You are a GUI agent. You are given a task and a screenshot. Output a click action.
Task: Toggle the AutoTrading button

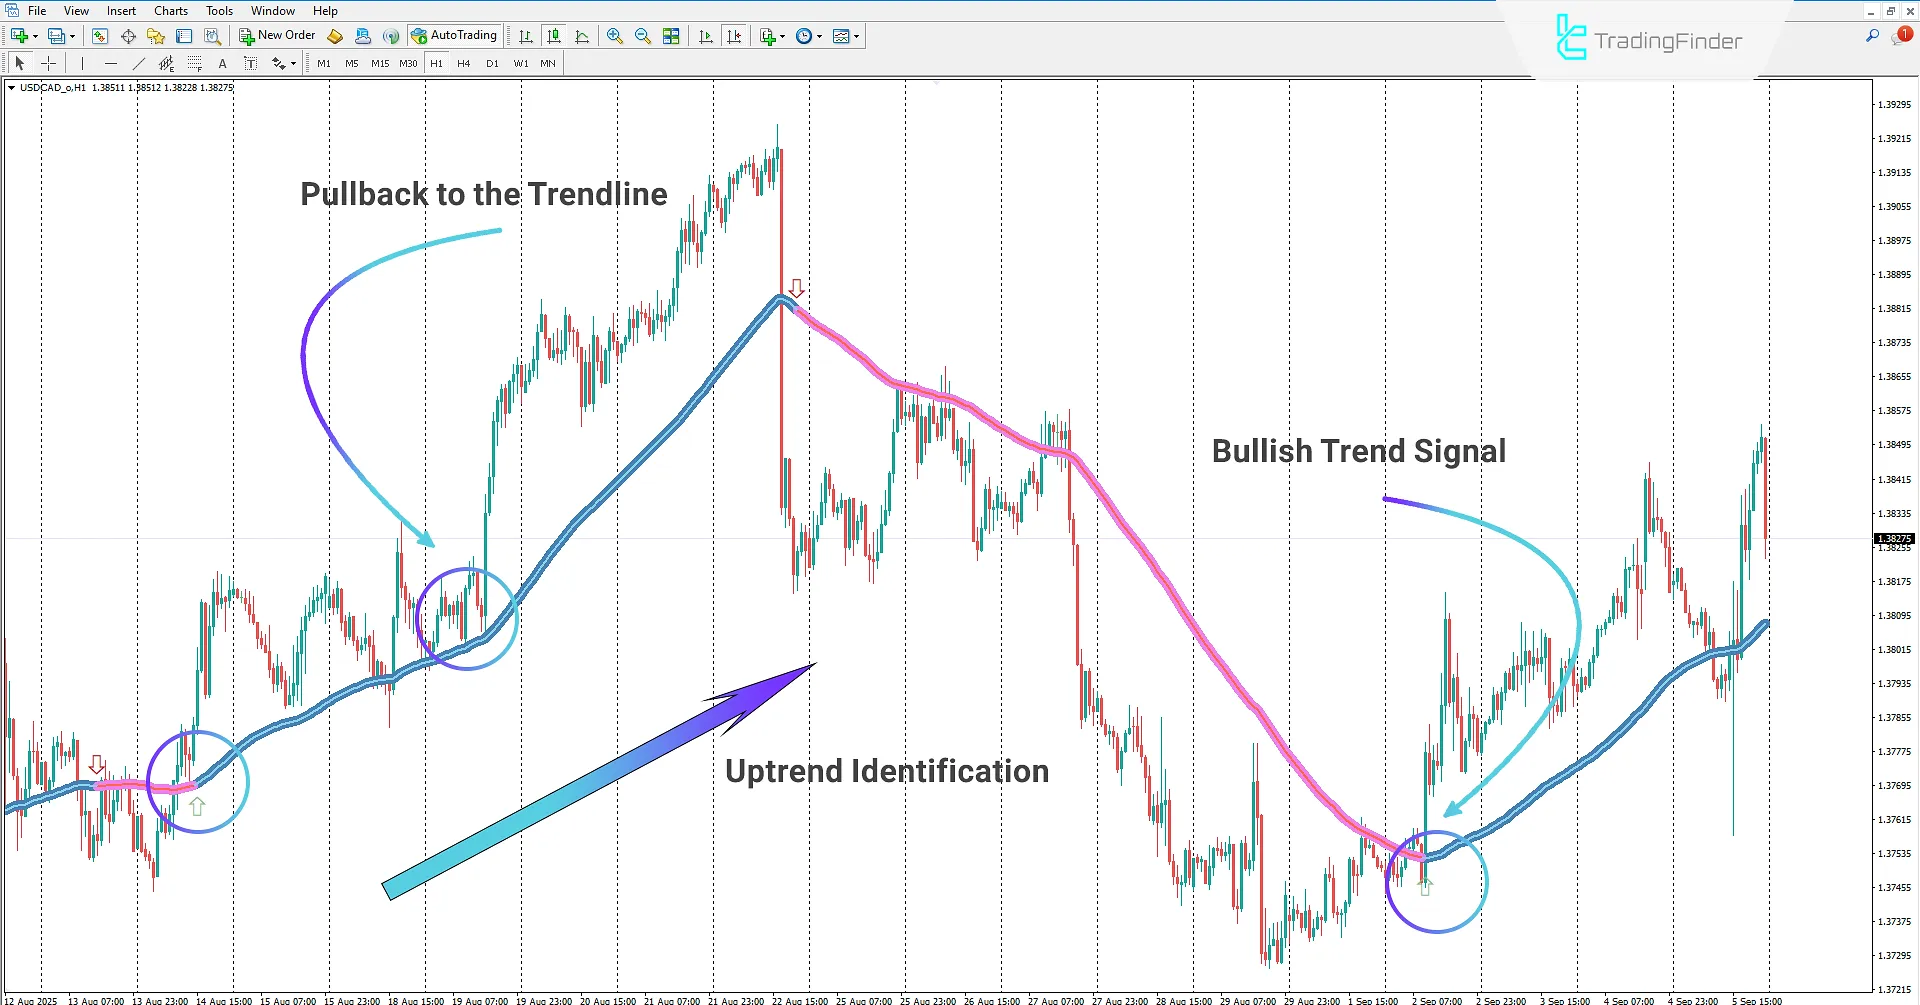(x=454, y=36)
